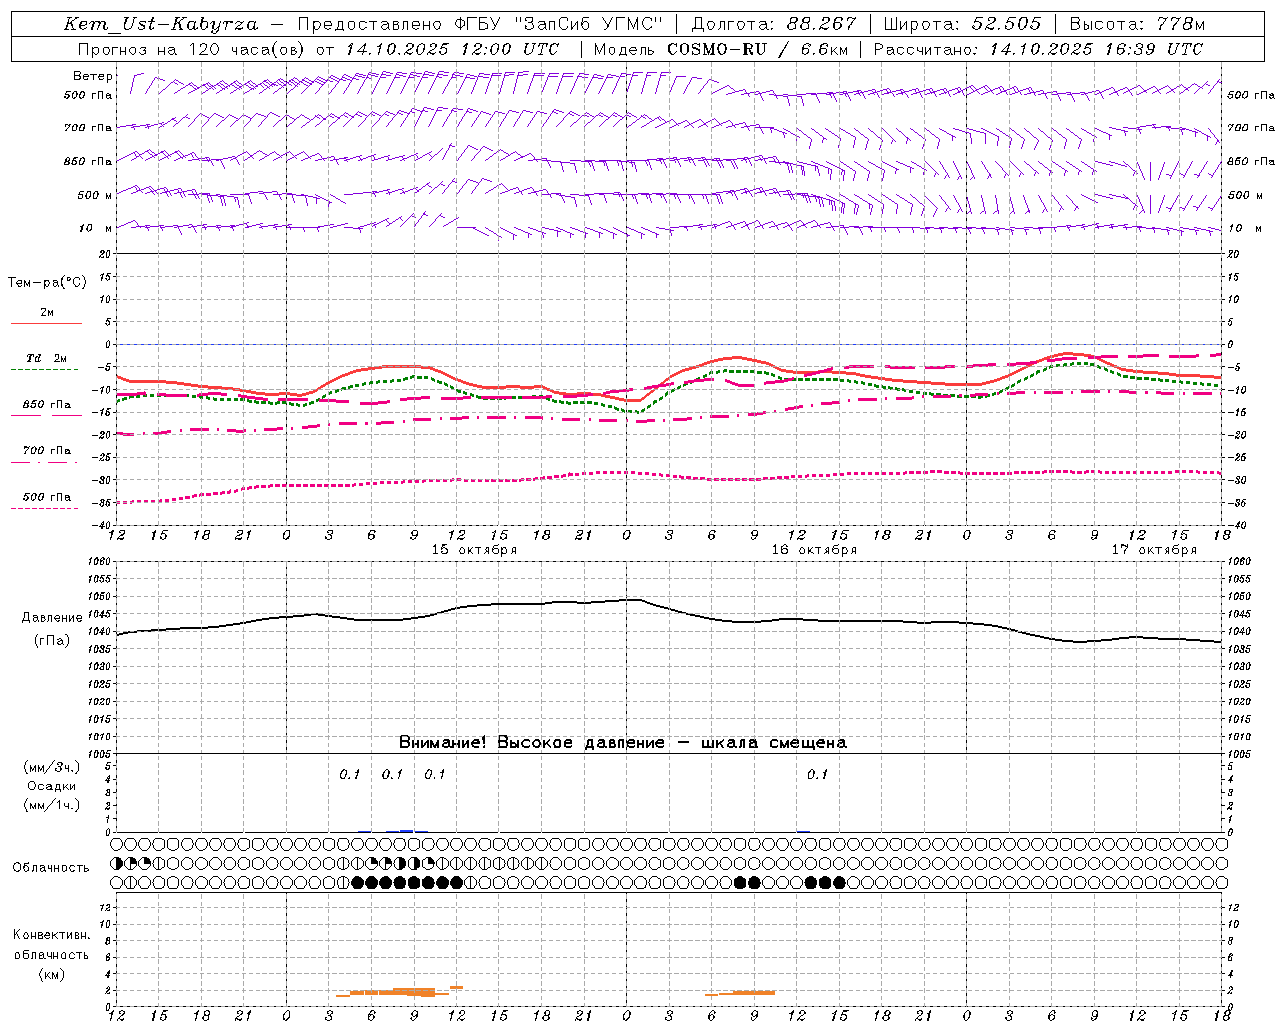The height and width of the screenshot is (1024, 1280).
Task: Click the orange convective cloud bar on 16 октября
Action: pos(741,993)
